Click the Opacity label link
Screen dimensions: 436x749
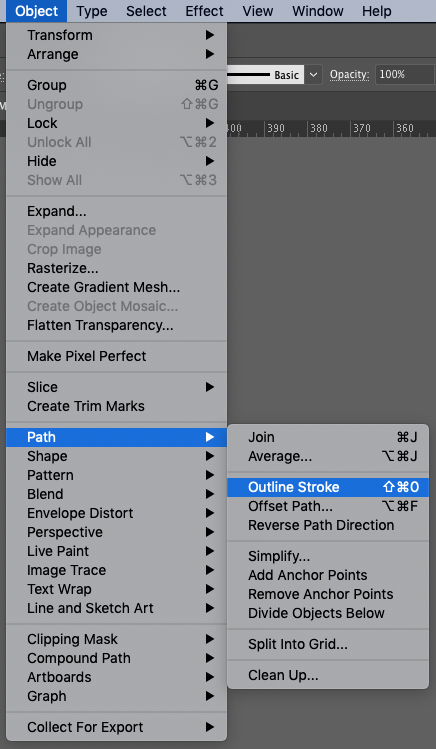[350, 75]
